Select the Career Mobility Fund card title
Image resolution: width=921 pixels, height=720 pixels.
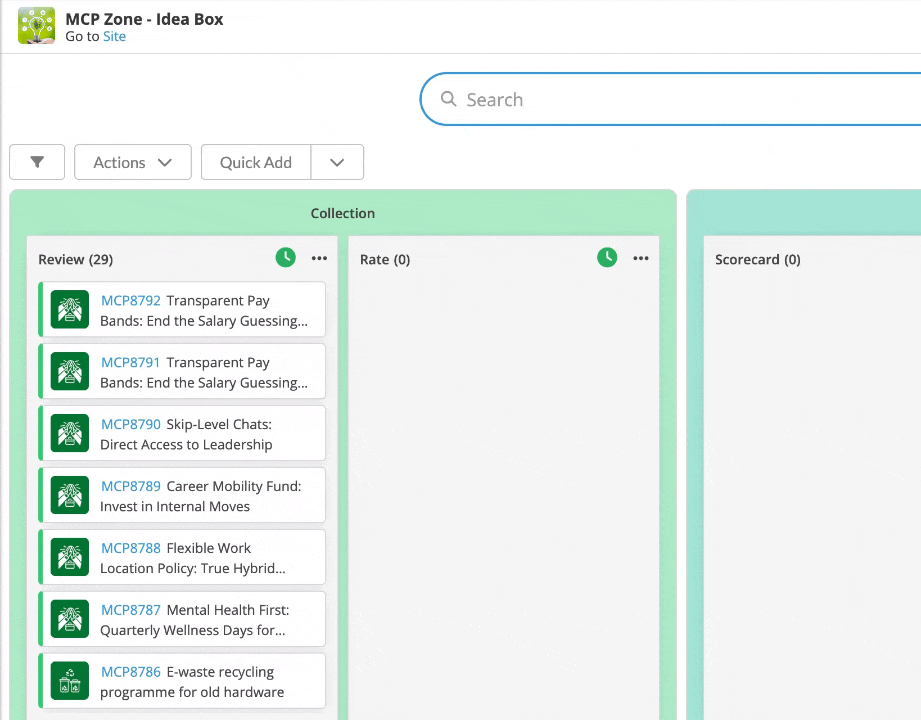pyautogui.click(x=201, y=496)
